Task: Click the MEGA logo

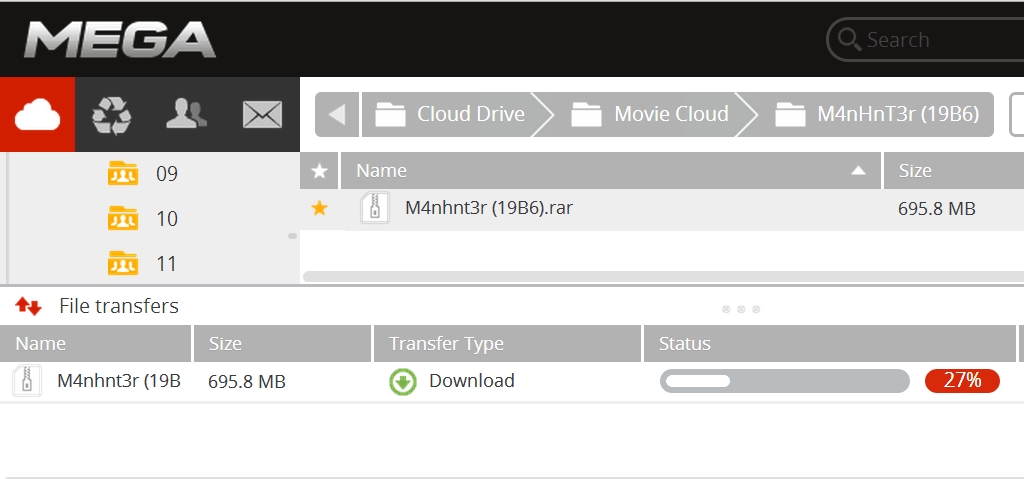Action: click(x=120, y=39)
